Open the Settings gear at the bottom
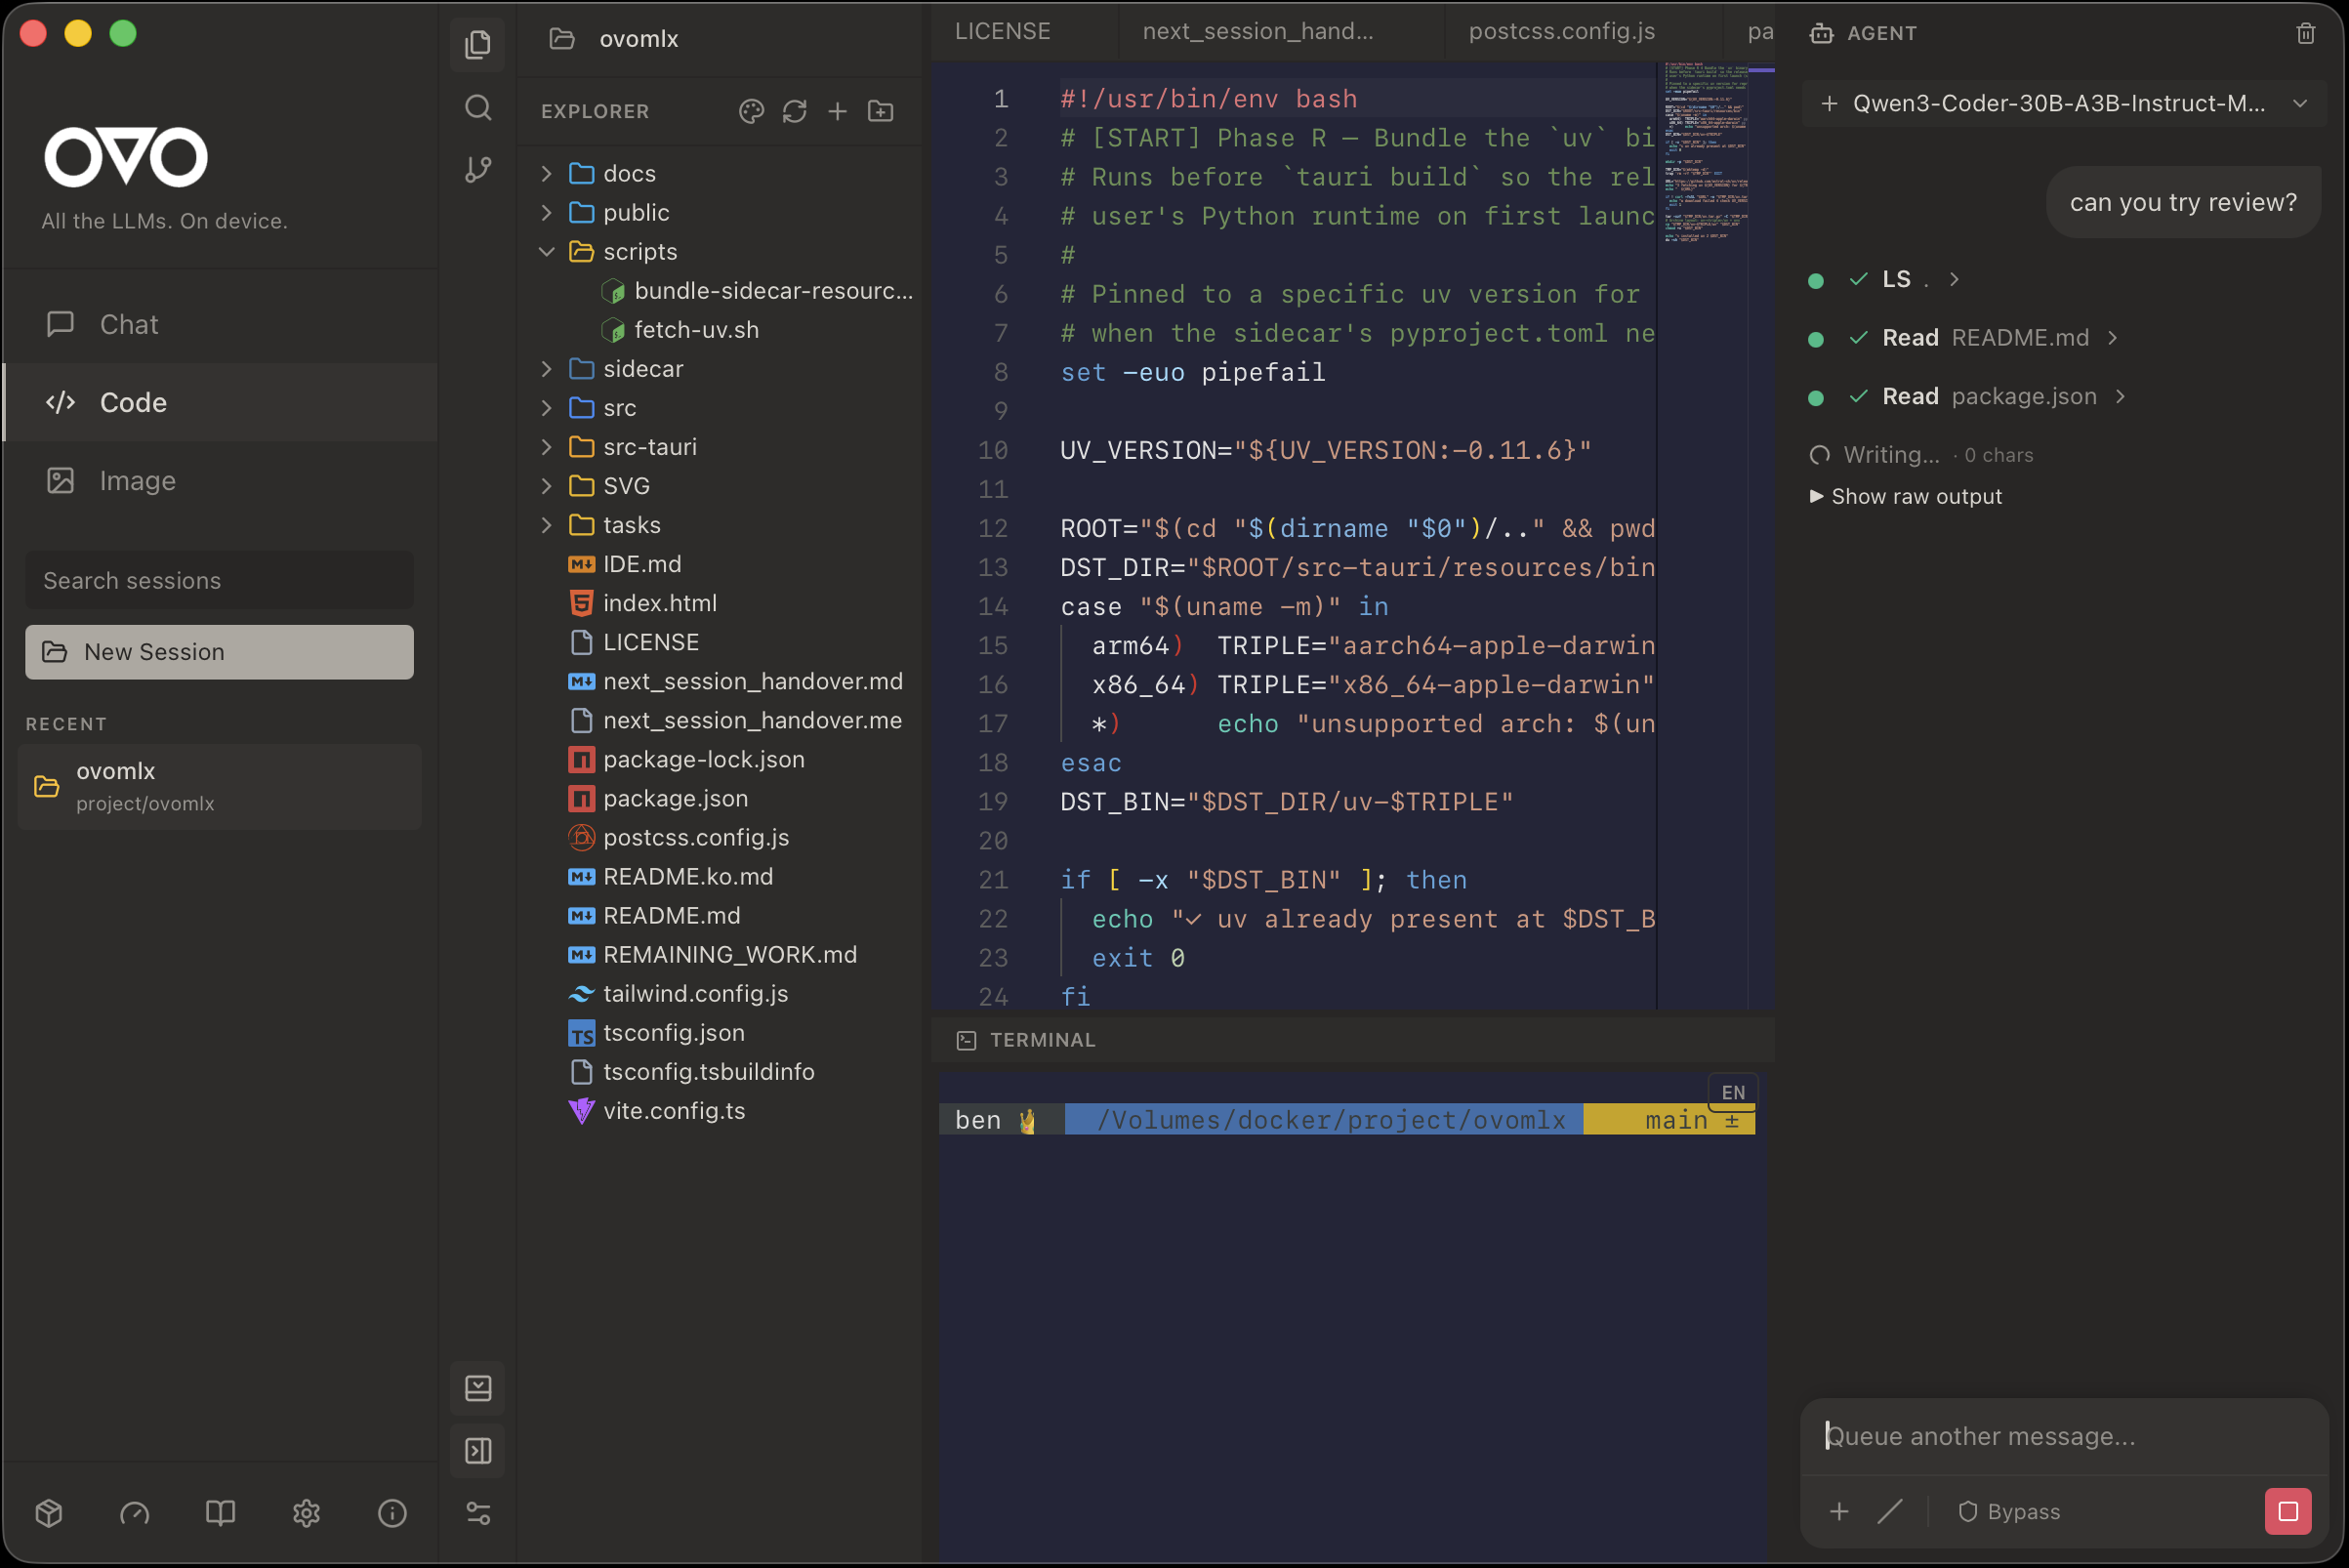2349x1568 pixels. (306, 1513)
